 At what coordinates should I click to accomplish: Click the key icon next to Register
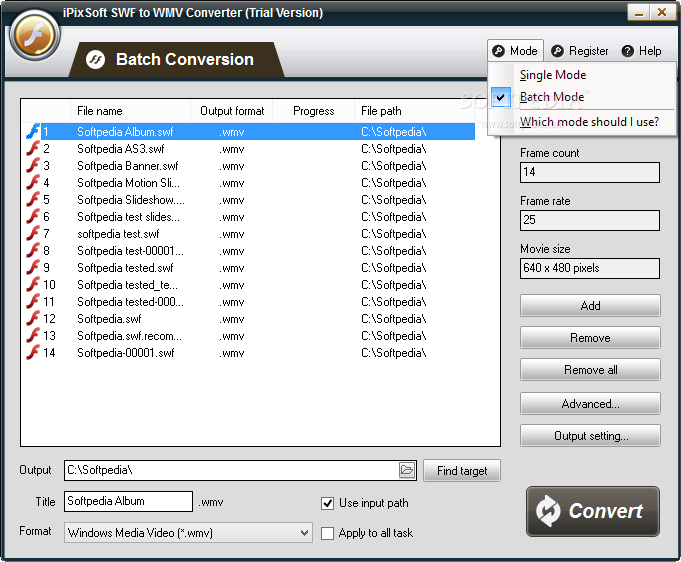(x=557, y=51)
